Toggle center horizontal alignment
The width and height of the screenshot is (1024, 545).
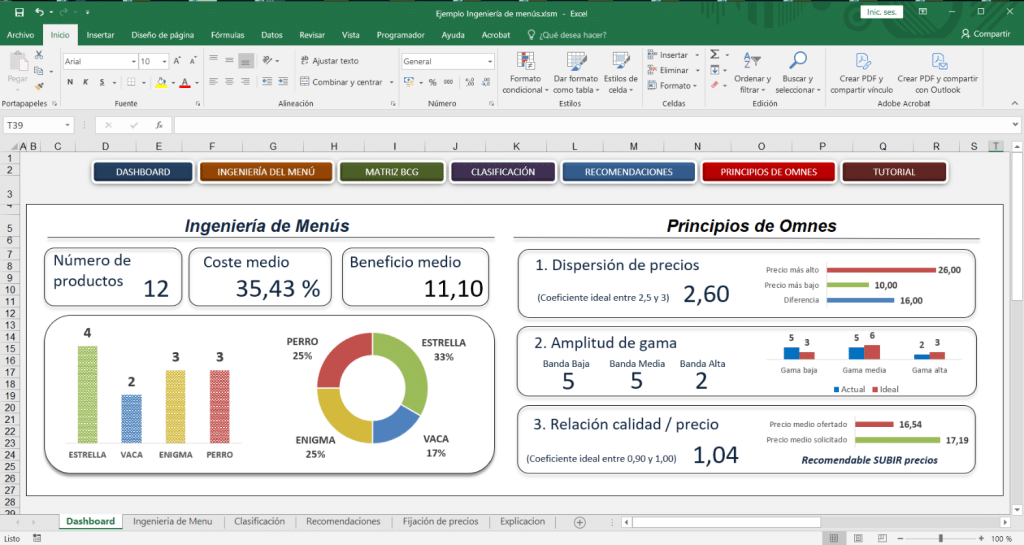[229, 82]
